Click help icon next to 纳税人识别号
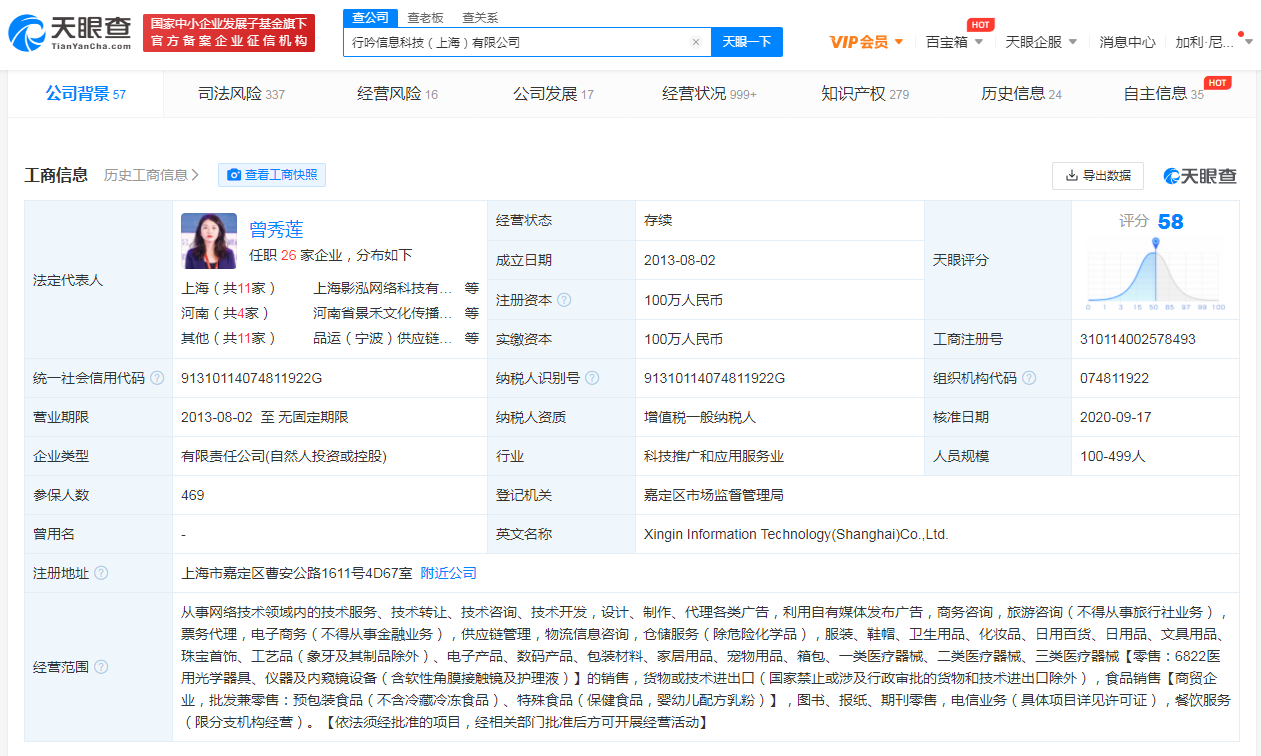The image size is (1261, 756). pyautogui.click(x=592, y=378)
